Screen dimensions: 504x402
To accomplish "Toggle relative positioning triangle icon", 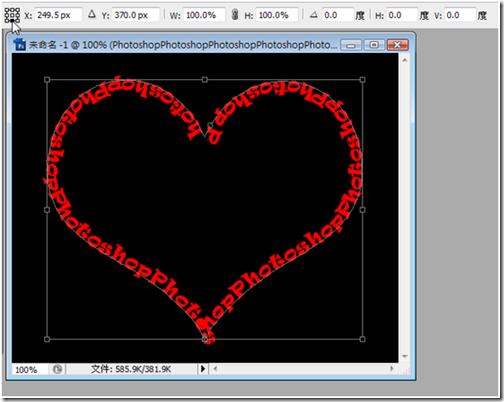I will pos(92,15).
